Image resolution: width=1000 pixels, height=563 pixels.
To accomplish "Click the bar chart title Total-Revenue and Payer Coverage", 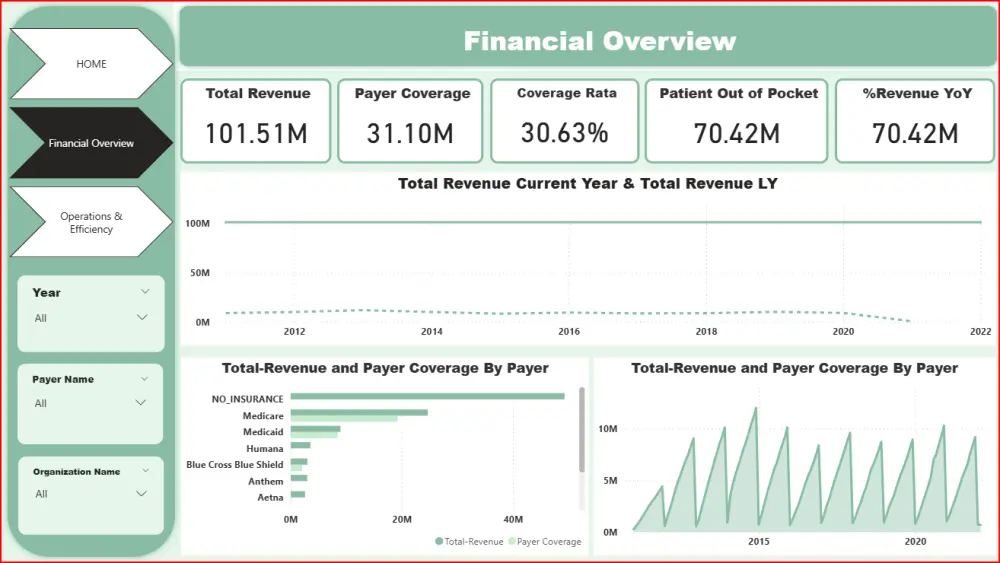I will 385,368.
